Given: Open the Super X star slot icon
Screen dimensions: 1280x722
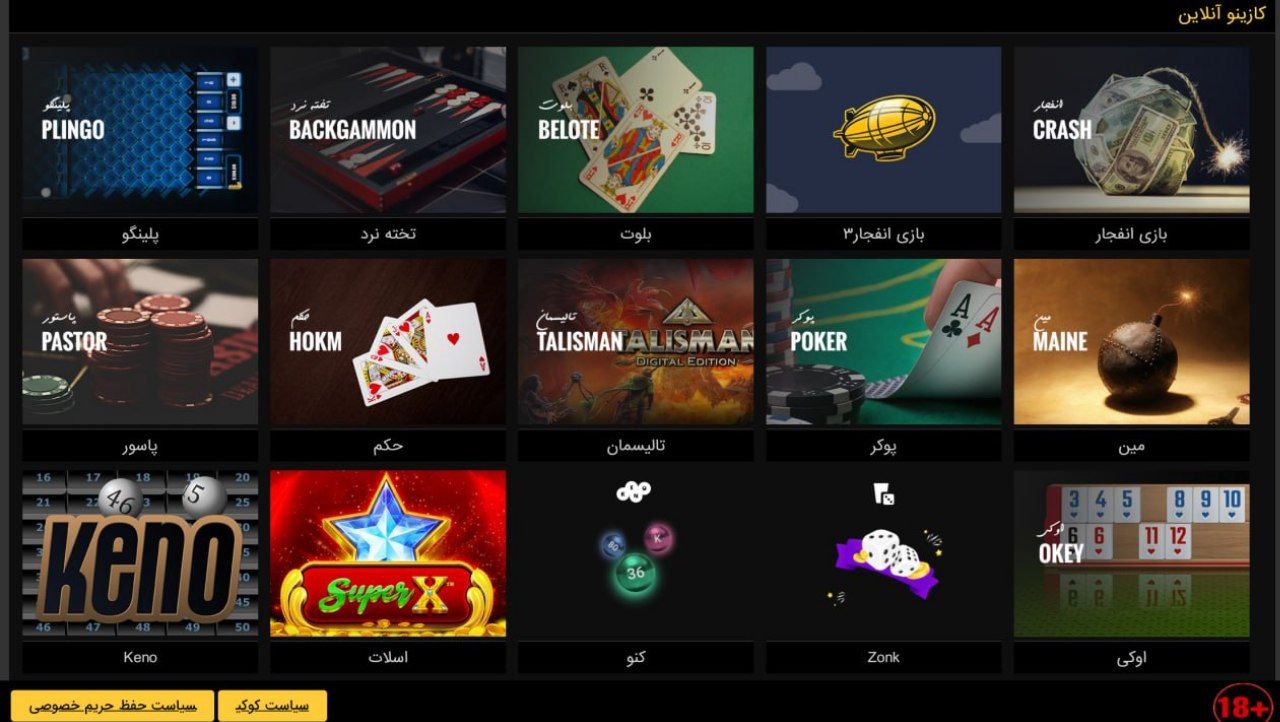Looking at the screenshot, I should click(x=388, y=554).
